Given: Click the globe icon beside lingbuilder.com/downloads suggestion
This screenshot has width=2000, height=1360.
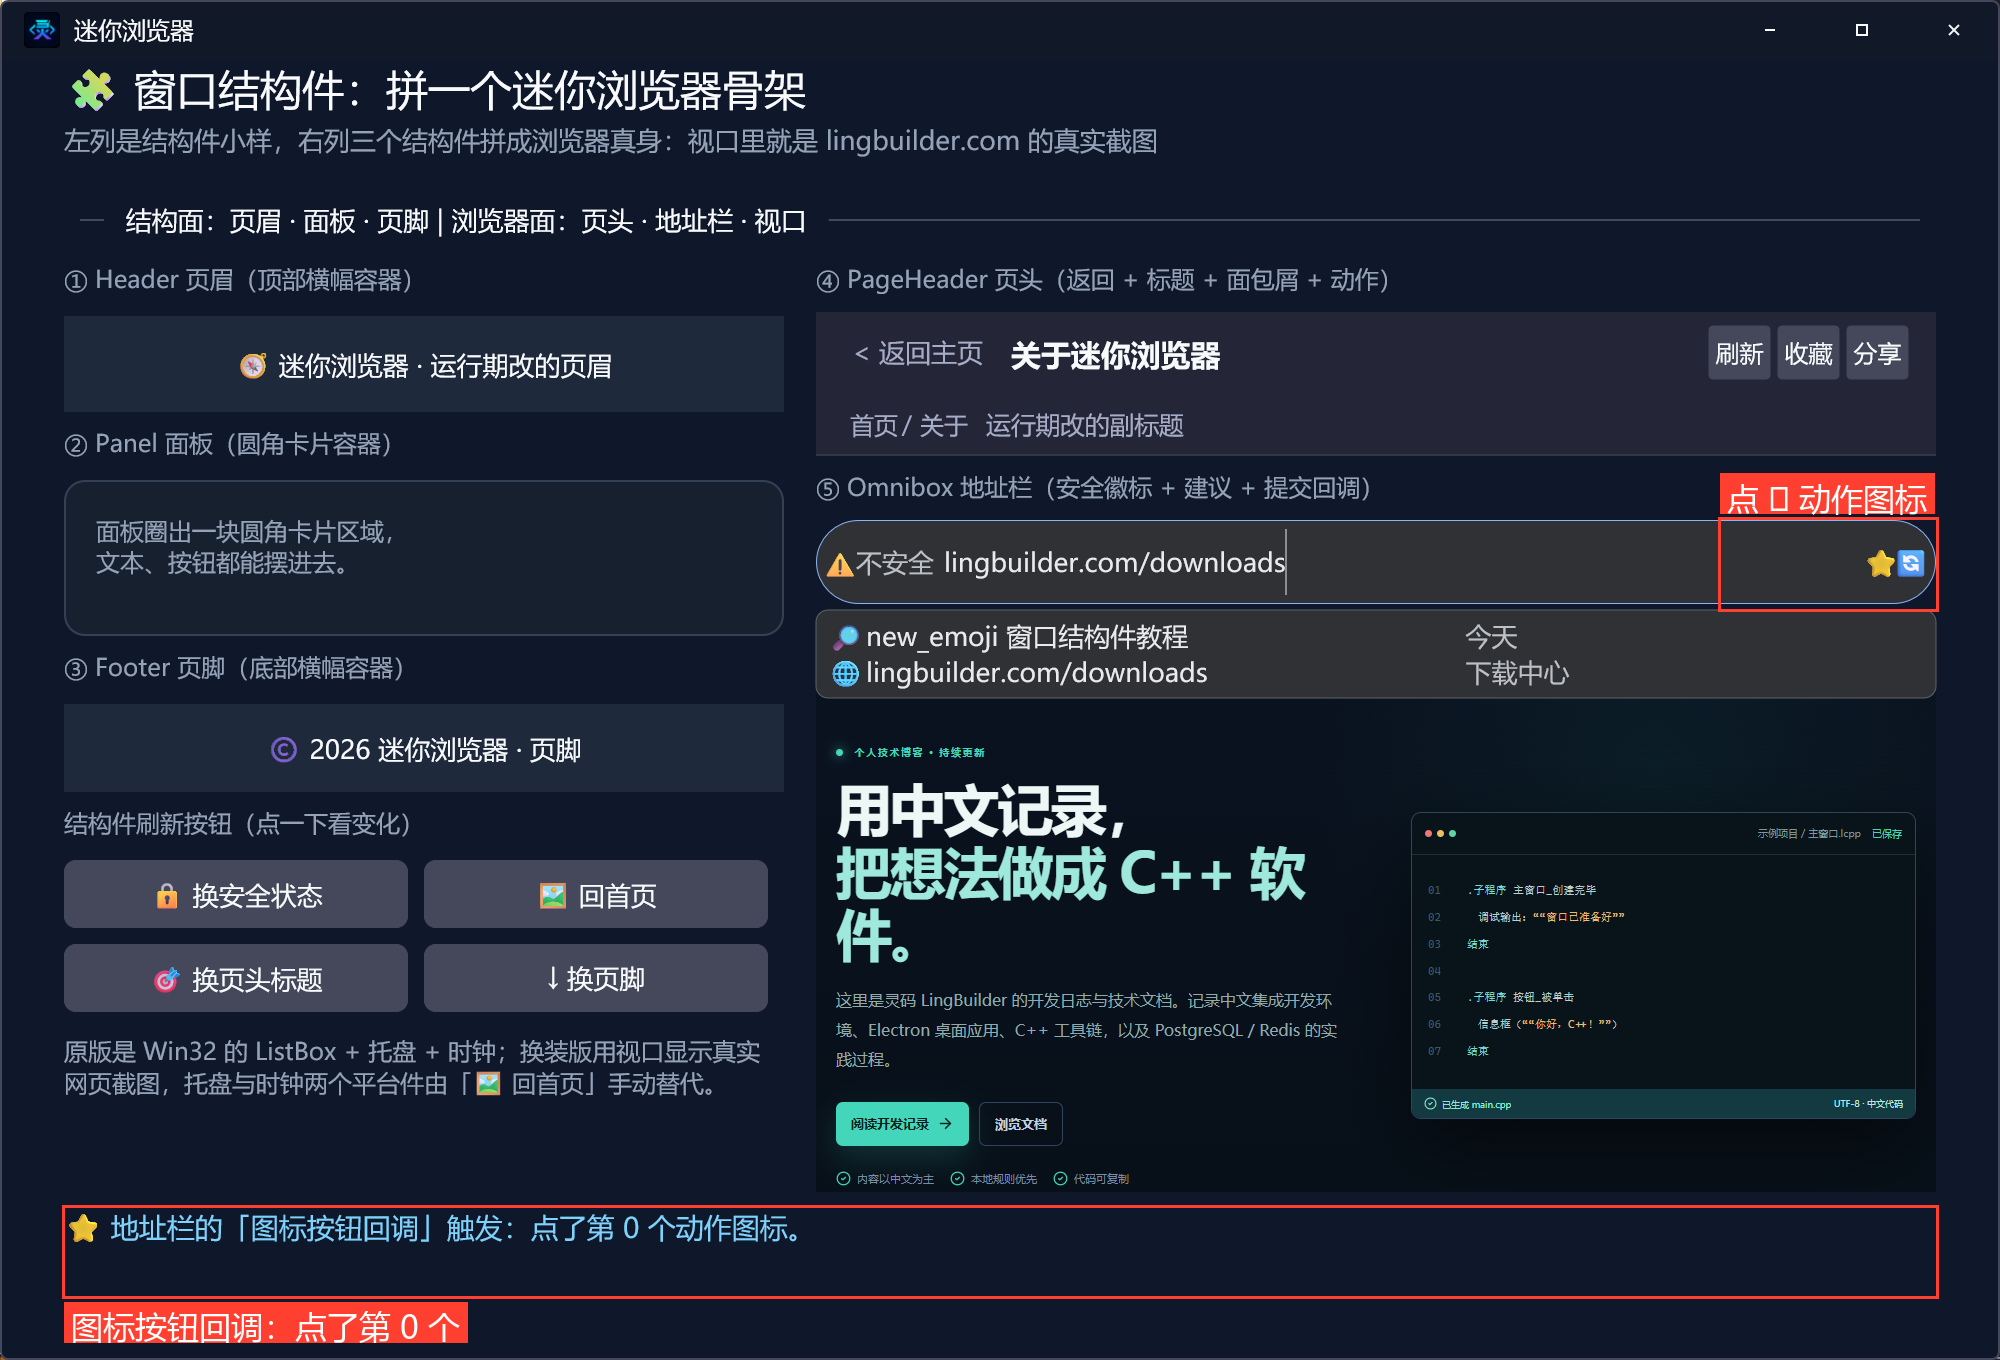Looking at the screenshot, I should (846, 674).
